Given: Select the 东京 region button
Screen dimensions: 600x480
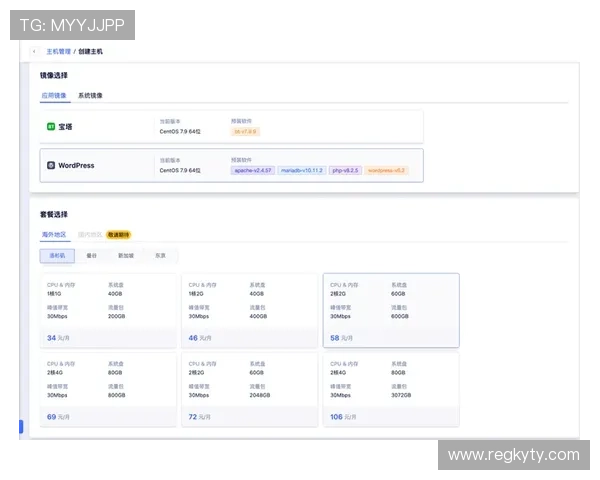Looking at the screenshot, I should 160,256.
